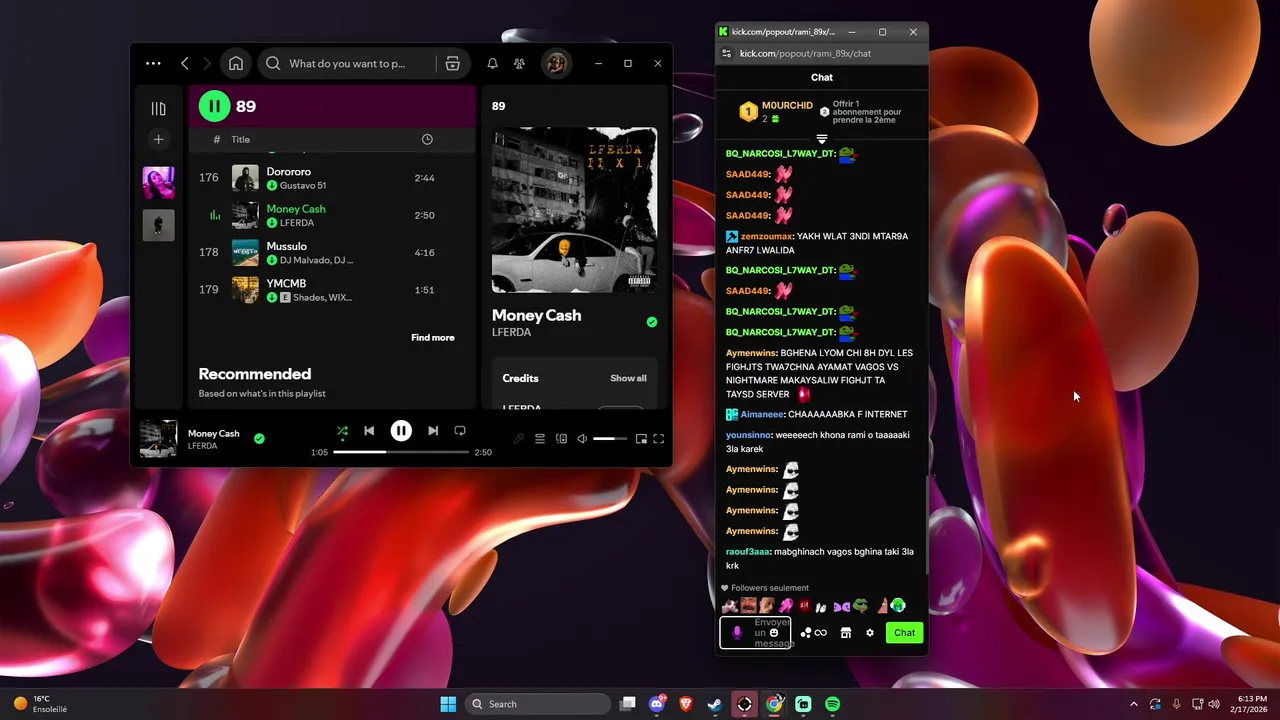The height and width of the screenshot is (720, 1280).
Task: Expand Your Library sidebar icon
Action: (x=158, y=108)
